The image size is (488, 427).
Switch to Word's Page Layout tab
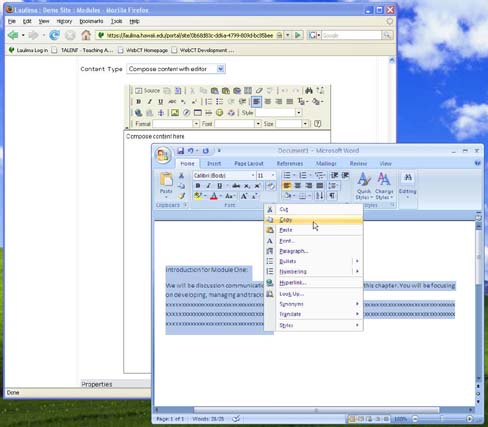pos(249,163)
